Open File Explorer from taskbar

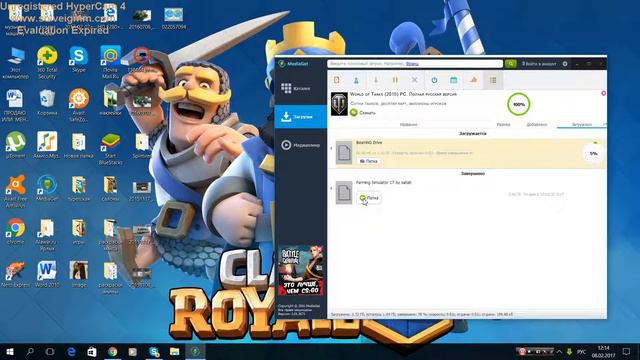click(174, 351)
